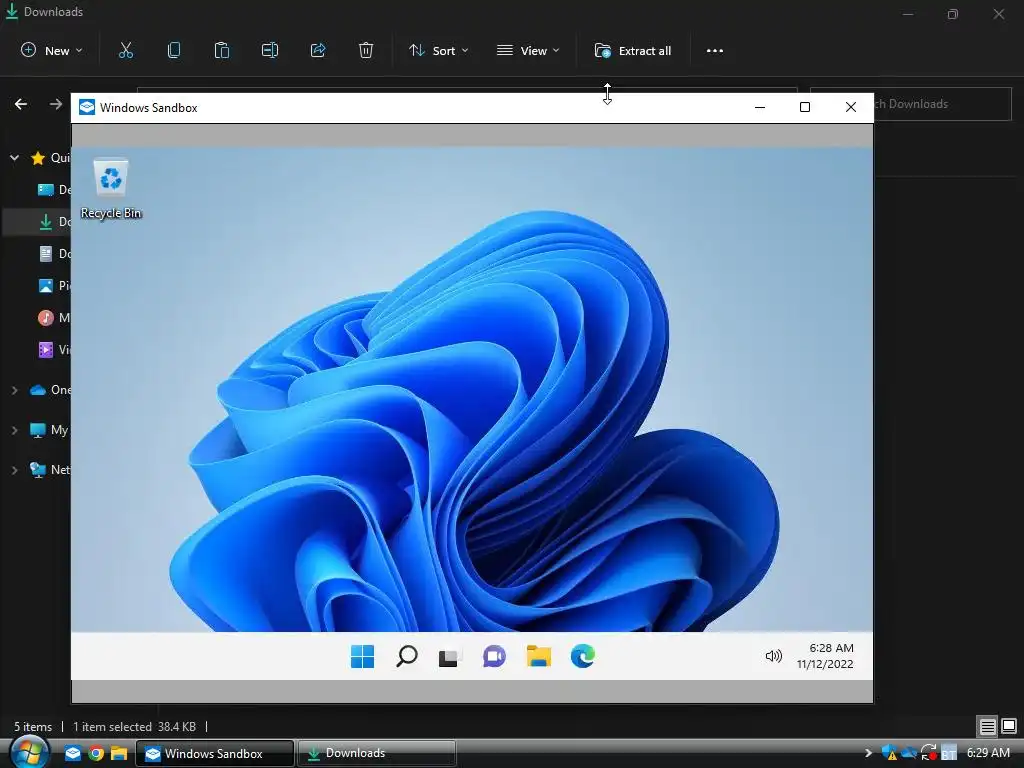Click the Extract all button
This screenshot has height=768, width=1024.
pos(633,50)
